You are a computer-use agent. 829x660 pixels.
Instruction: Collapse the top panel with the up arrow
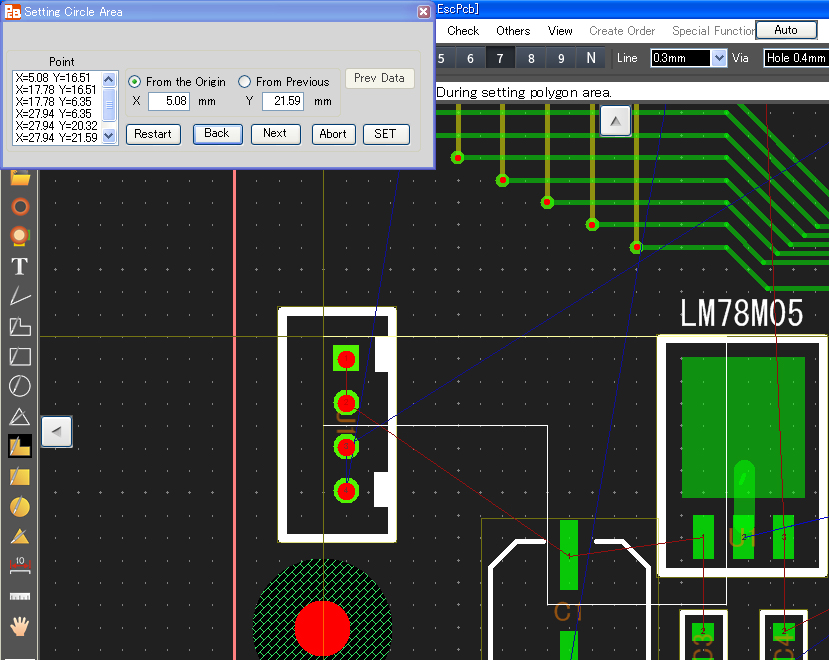coord(615,121)
